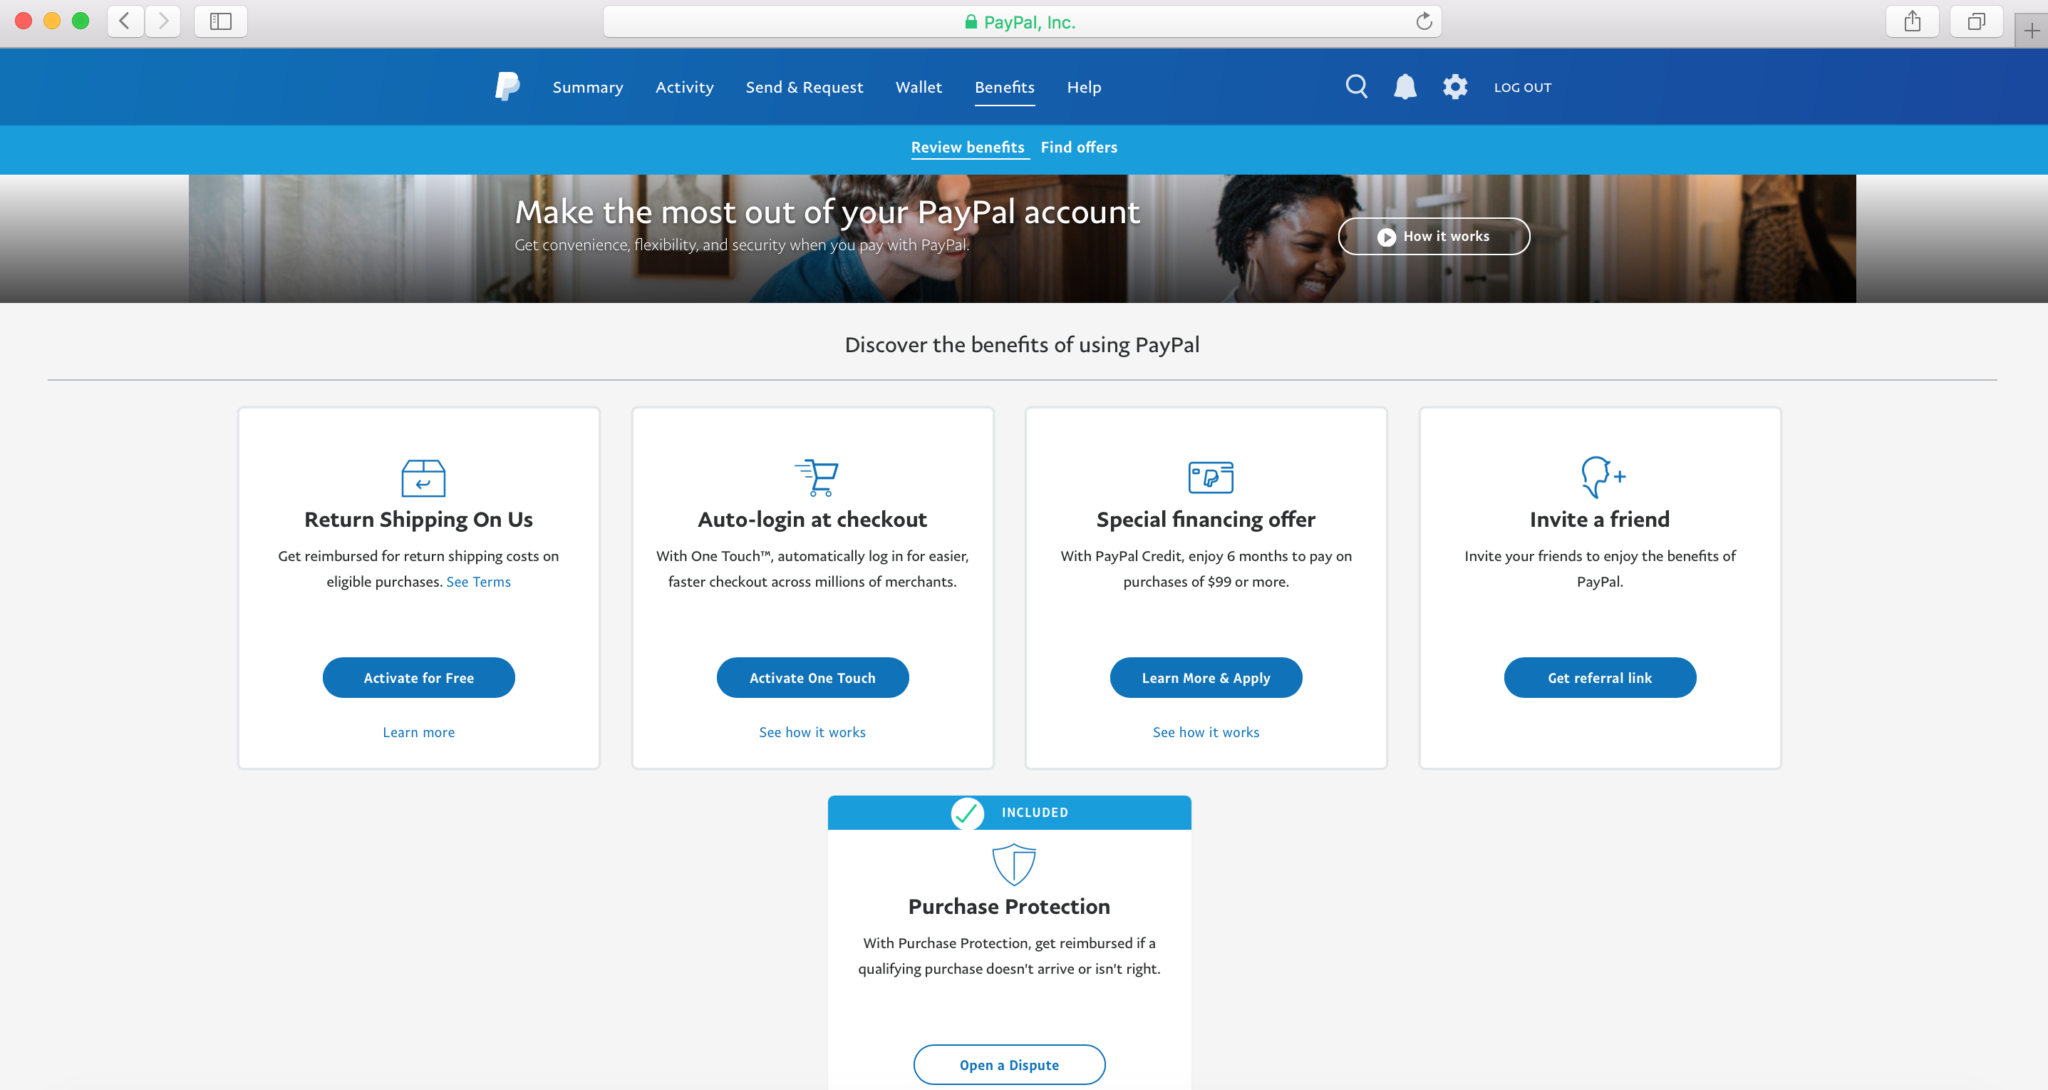Screen dimensions: 2048x1090
Task: Open the search magnifier icon
Action: point(1356,87)
